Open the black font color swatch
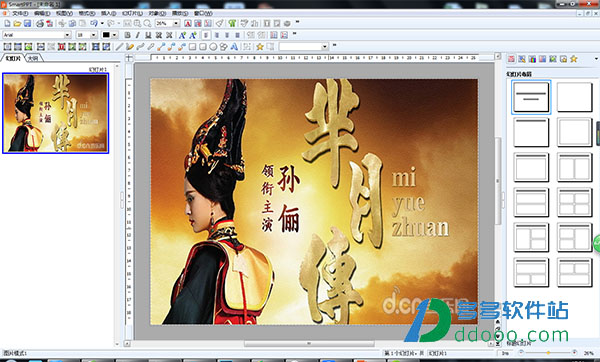Screen dimensions: 600x362 (x=106, y=35)
